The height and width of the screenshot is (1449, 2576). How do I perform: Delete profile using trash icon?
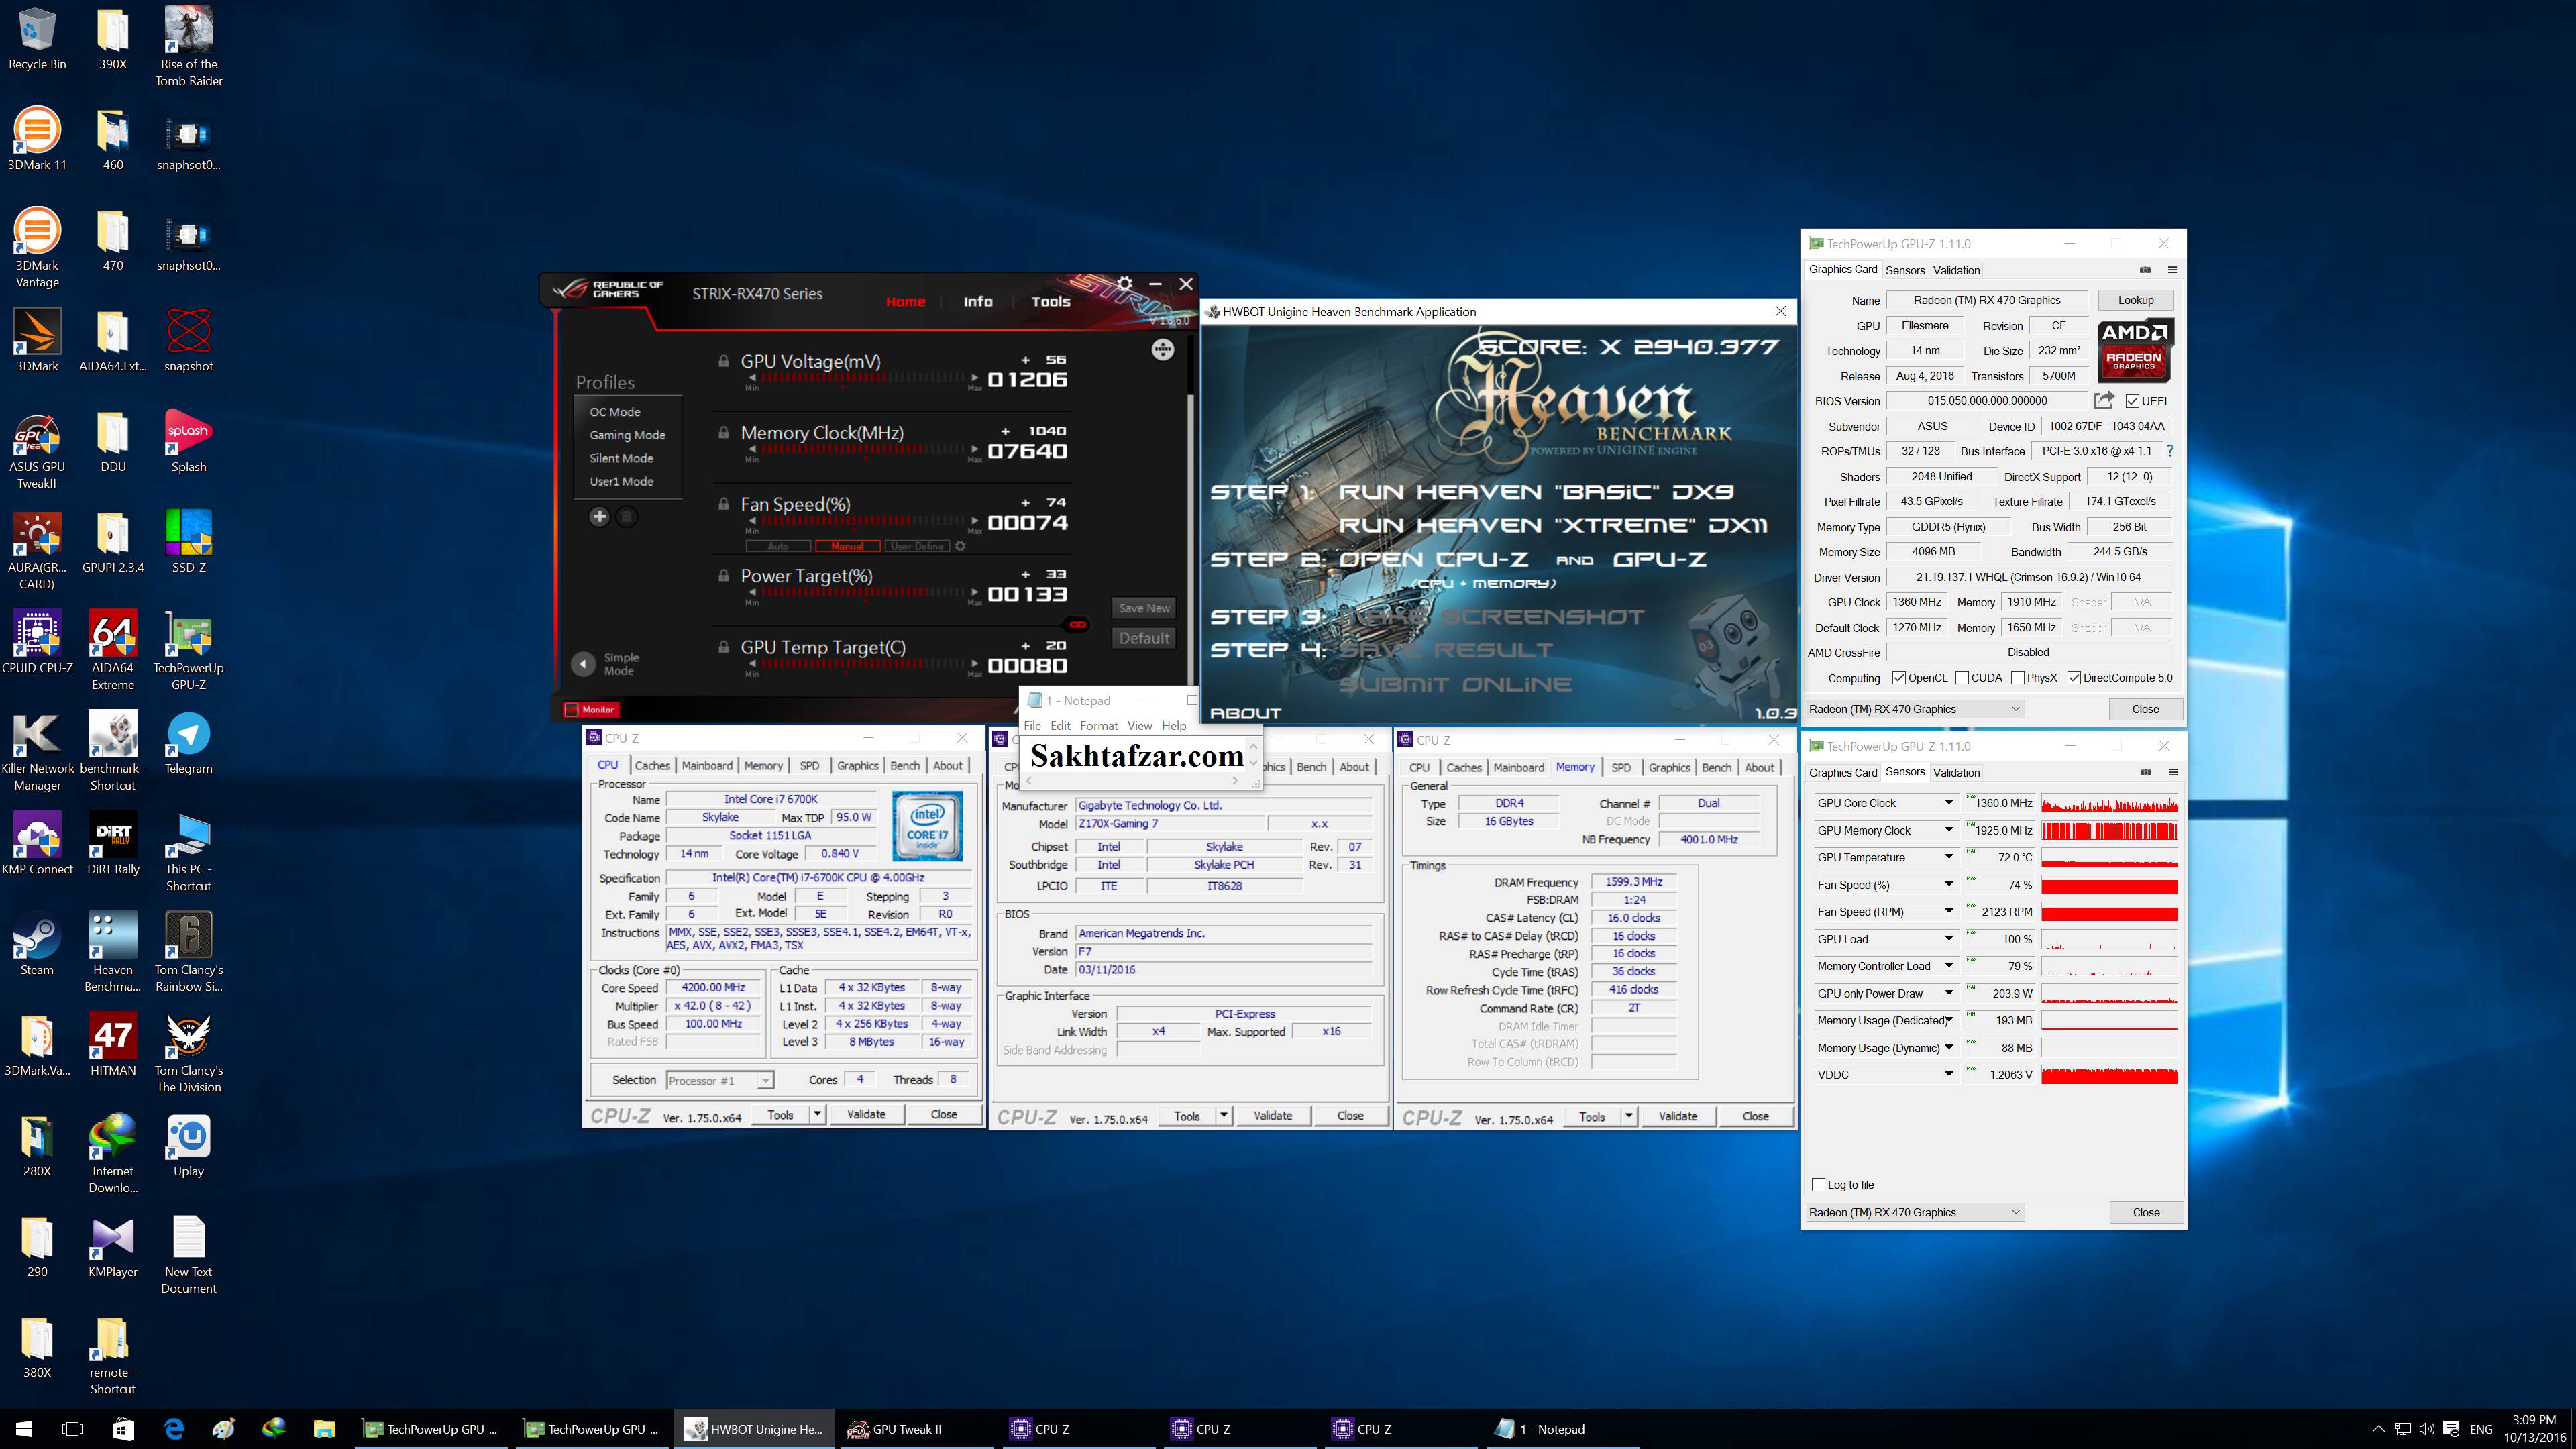(626, 516)
